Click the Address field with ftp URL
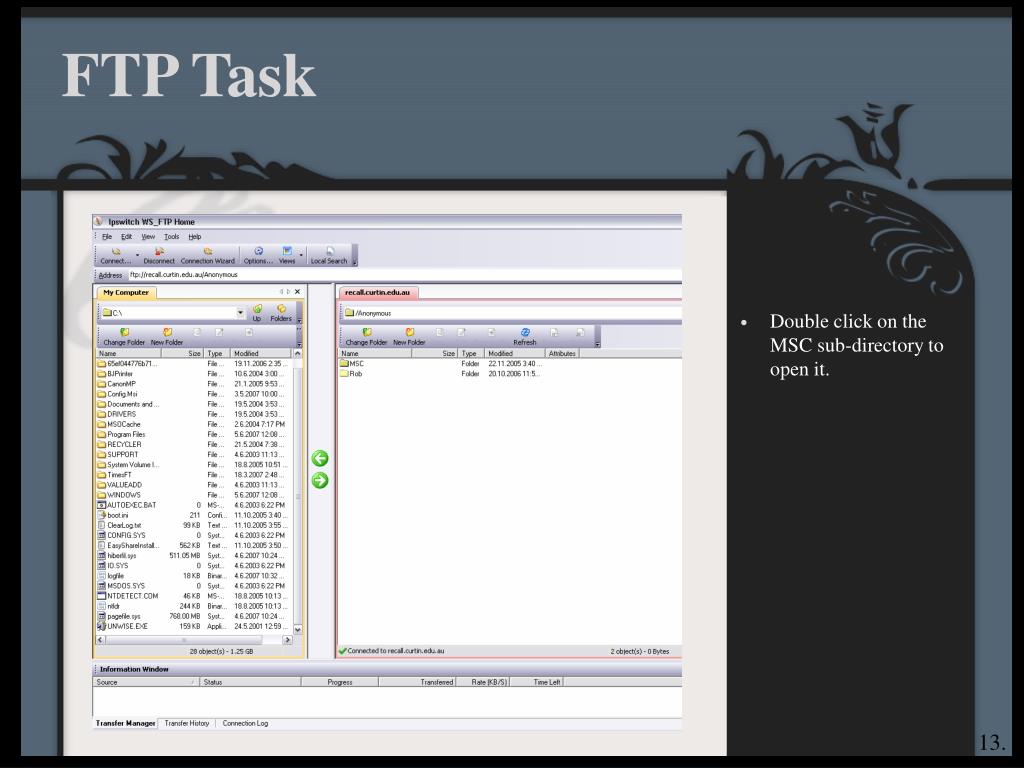This screenshot has width=1024, height=768. tap(404, 275)
